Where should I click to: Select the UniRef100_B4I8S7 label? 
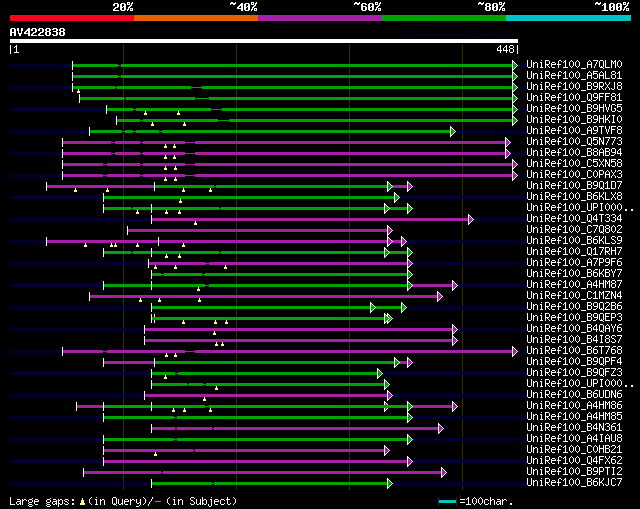(574, 340)
